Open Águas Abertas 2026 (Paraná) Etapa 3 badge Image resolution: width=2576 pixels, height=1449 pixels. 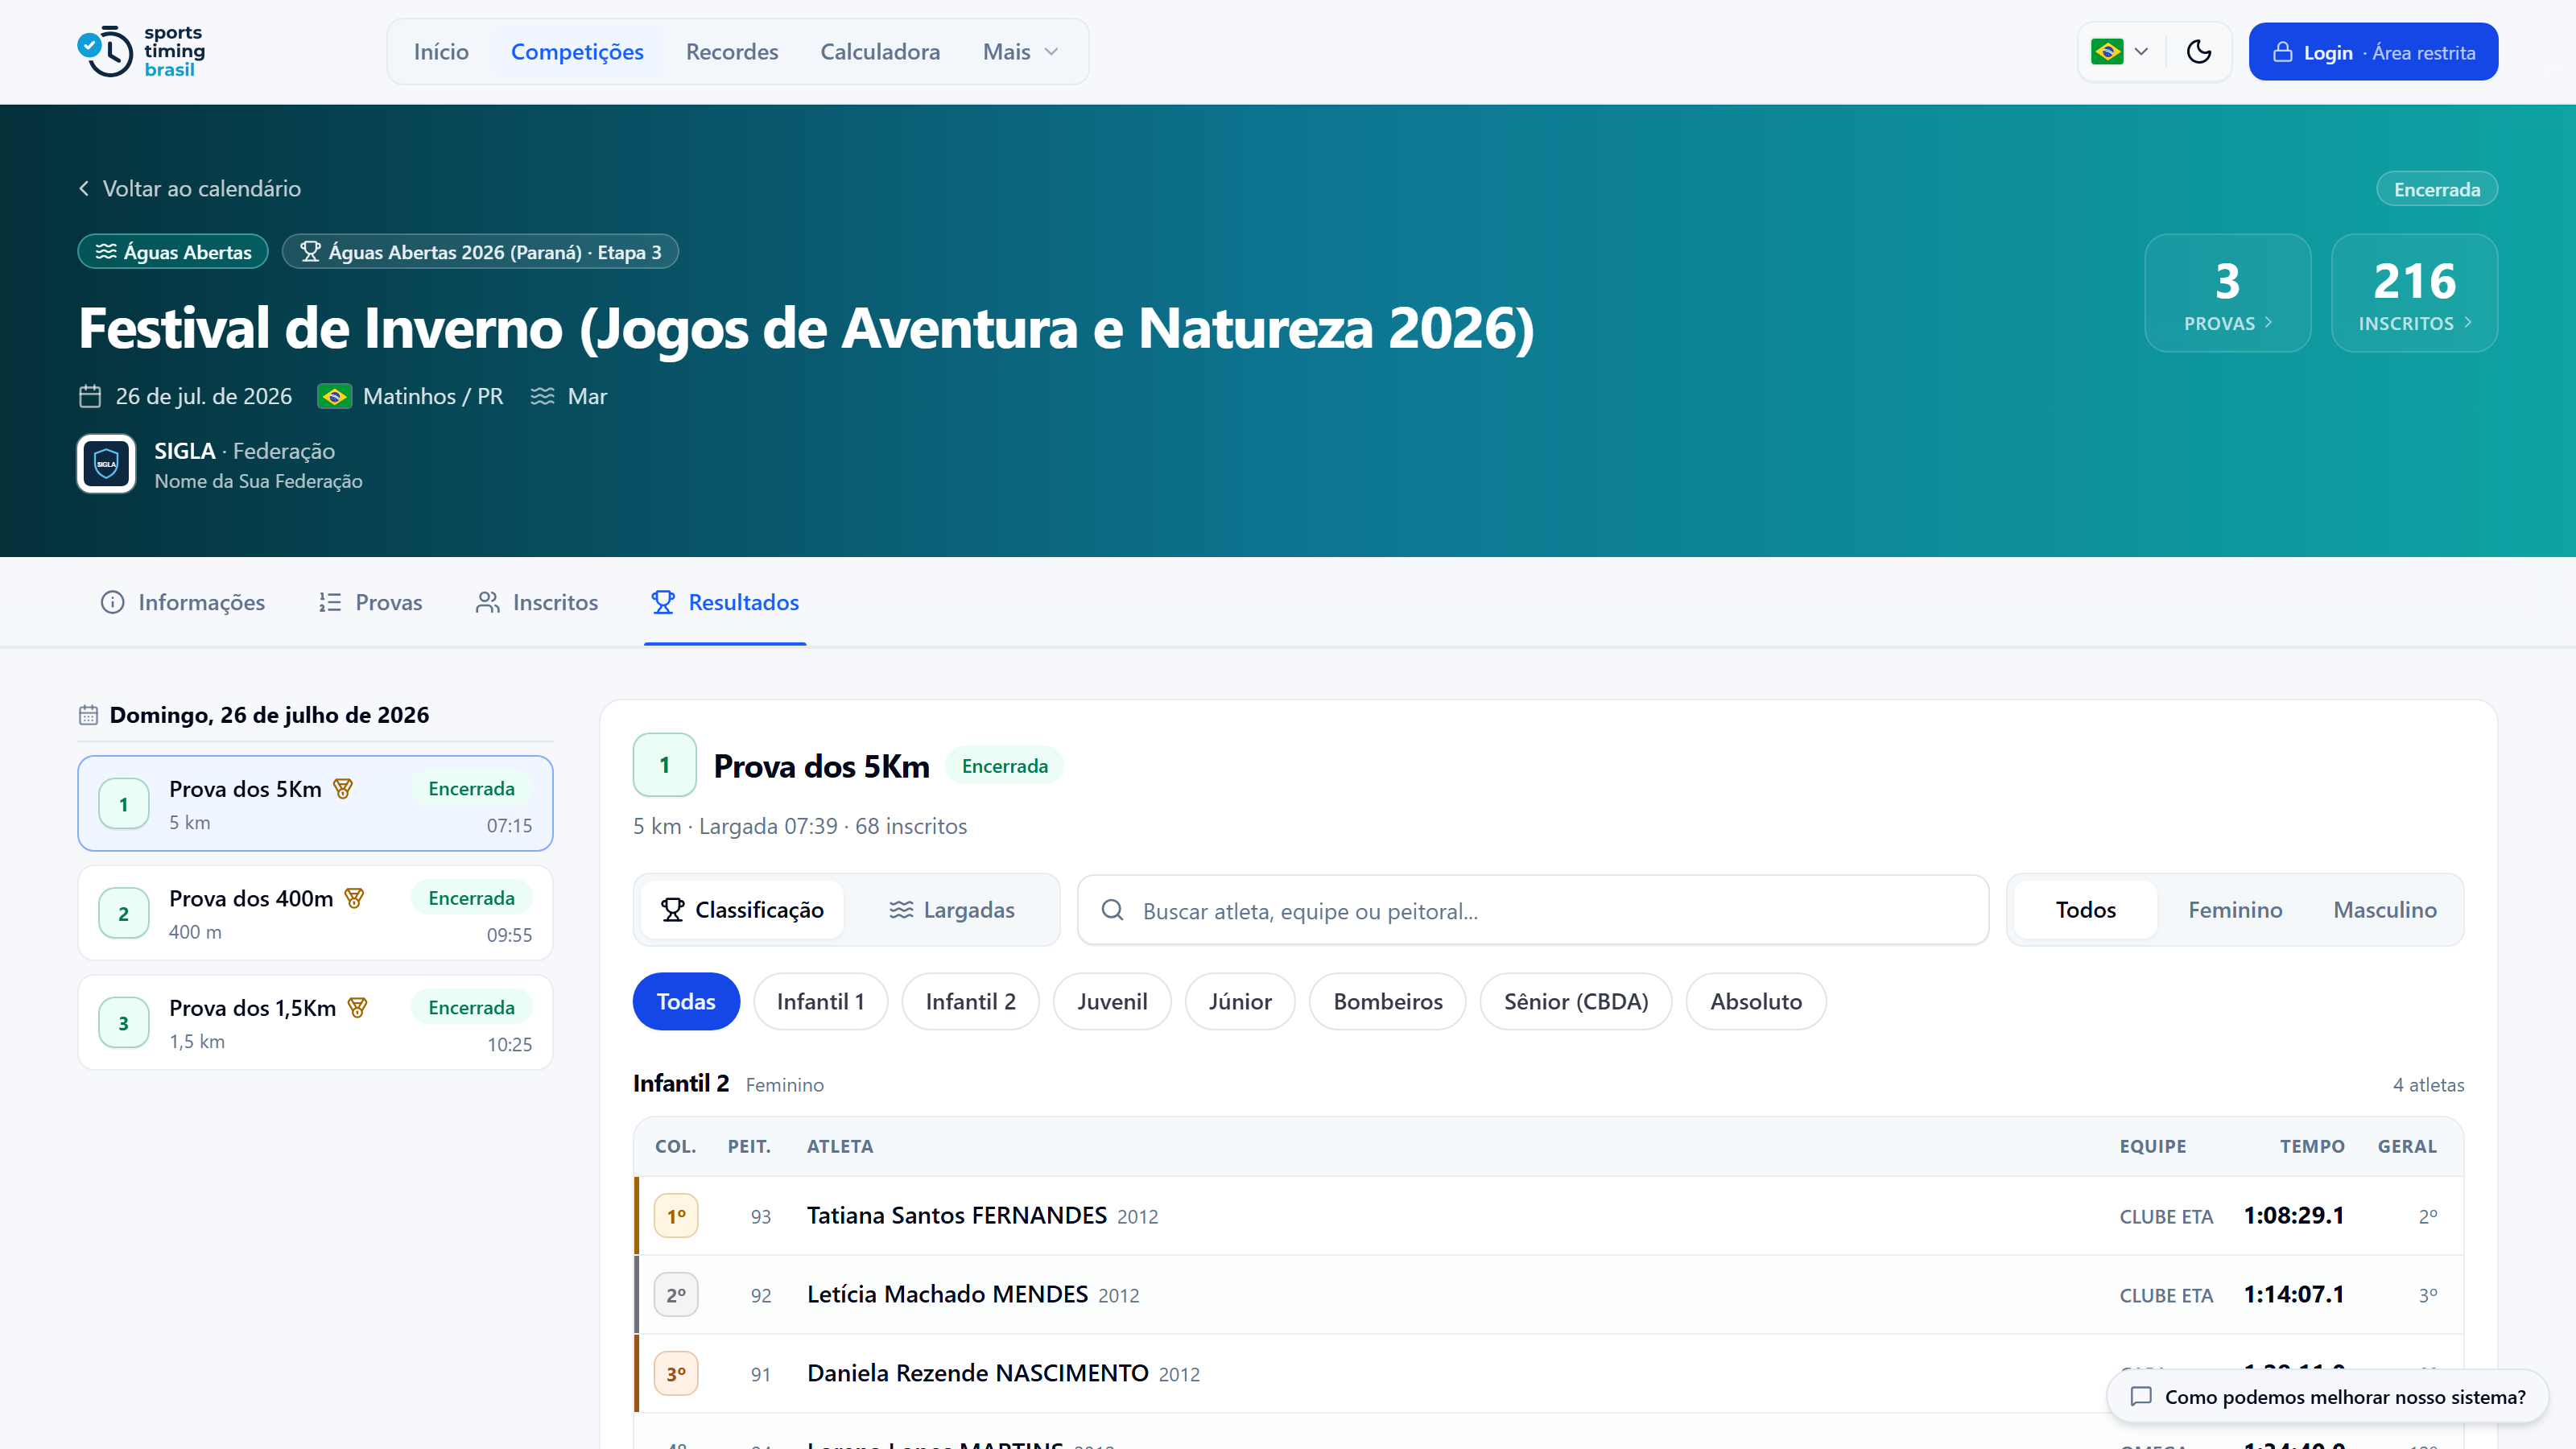(x=480, y=252)
